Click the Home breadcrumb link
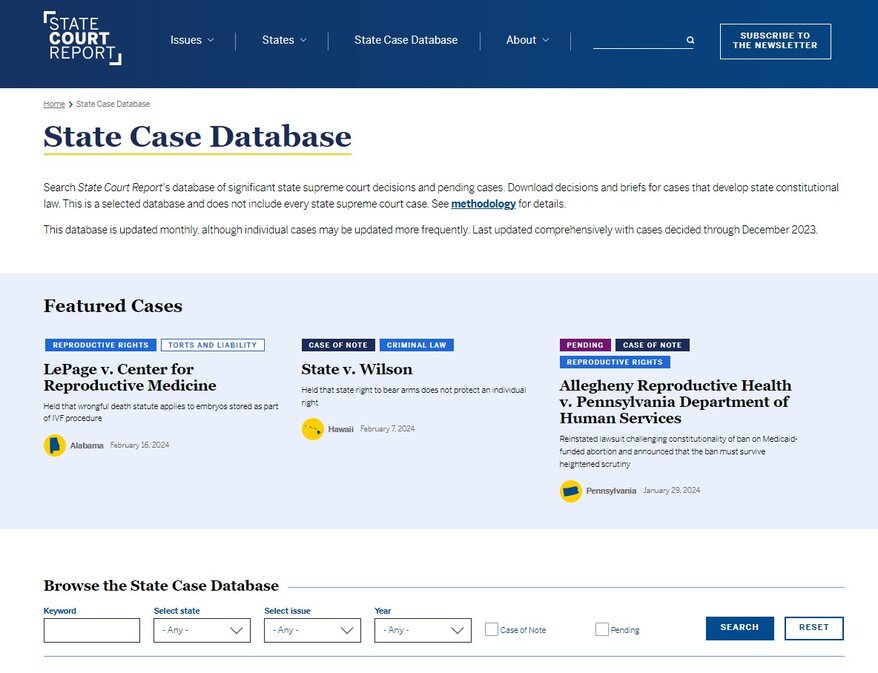The image size is (878, 673). tap(53, 103)
